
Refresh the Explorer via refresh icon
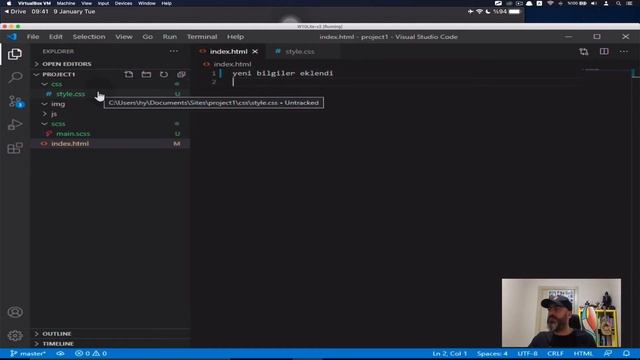[164, 74]
